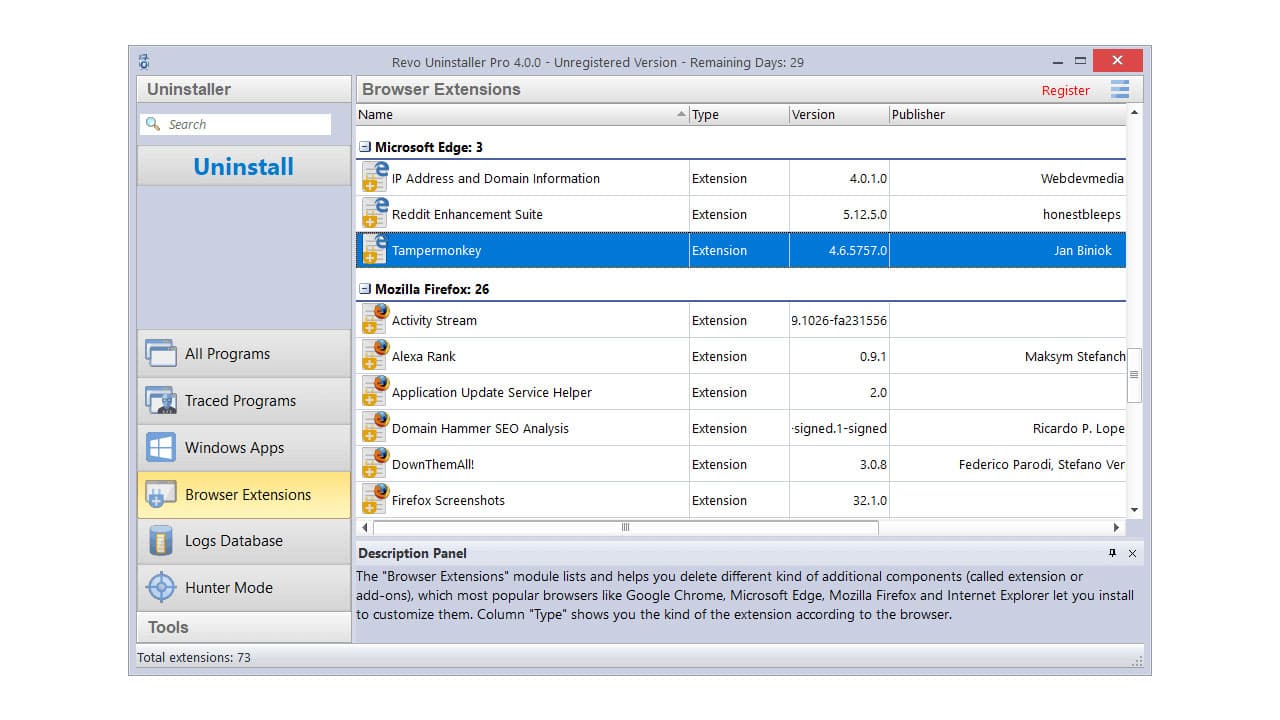Open the hamburger menu near Register
1280x720 pixels.
point(1120,89)
